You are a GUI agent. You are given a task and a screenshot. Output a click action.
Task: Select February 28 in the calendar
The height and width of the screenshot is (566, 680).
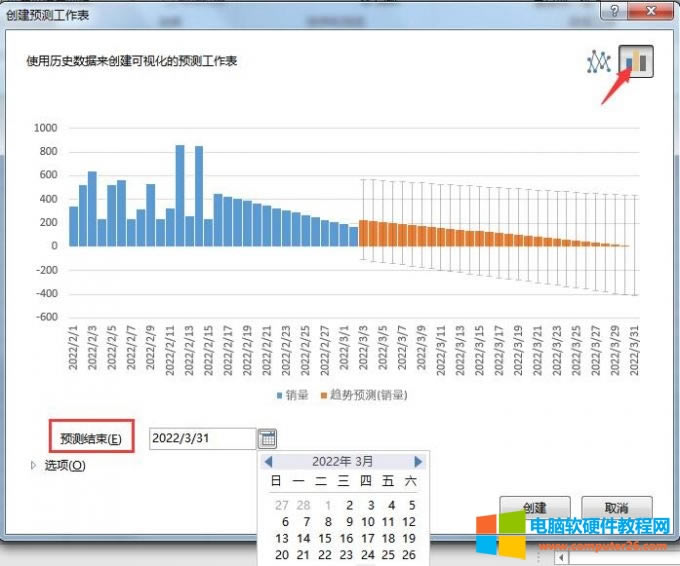tap(304, 505)
